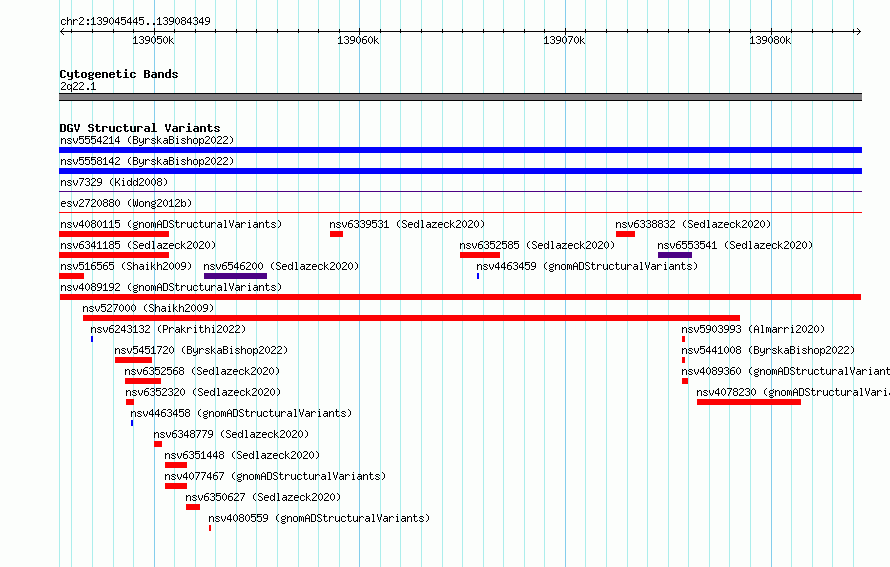890x567 pixels.
Task: Click the red bar under nsv6350627
Action: pyautogui.click(x=193, y=507)
